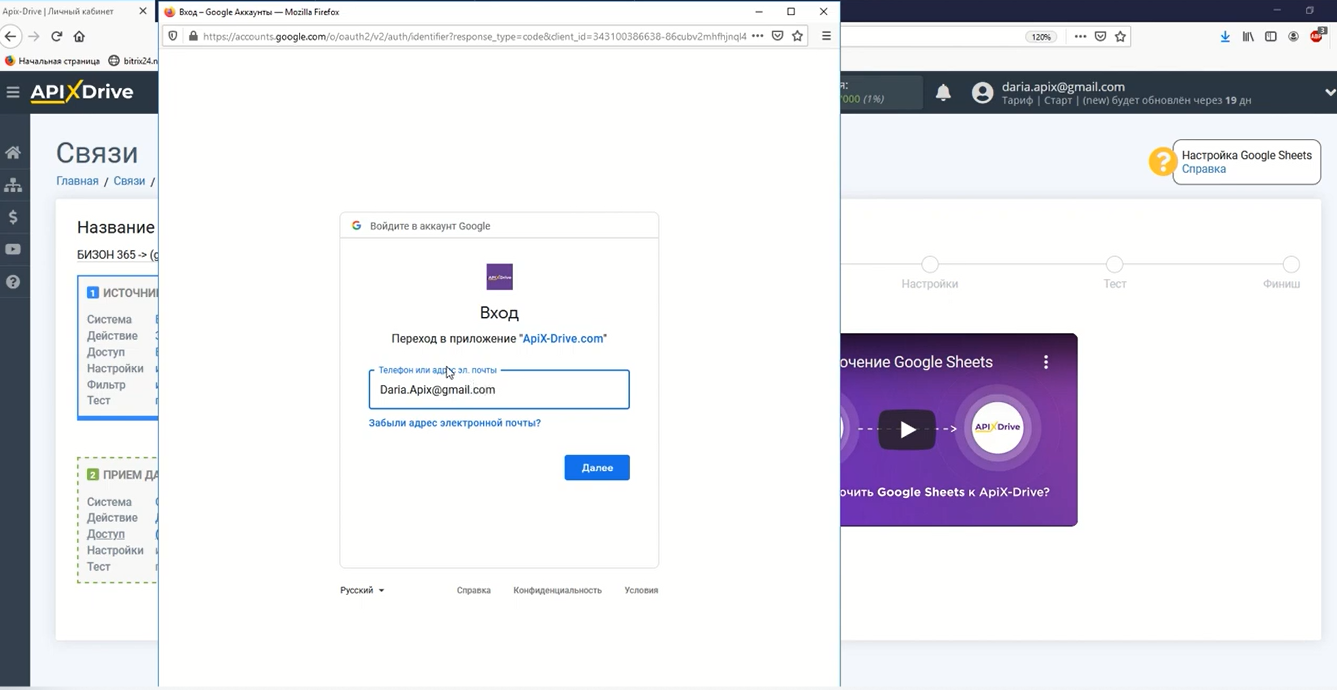Click the ApiX-Drive.com application link
Viewport: 1337px width, 690px height.
pyautogui.click(x=563, y=339)
